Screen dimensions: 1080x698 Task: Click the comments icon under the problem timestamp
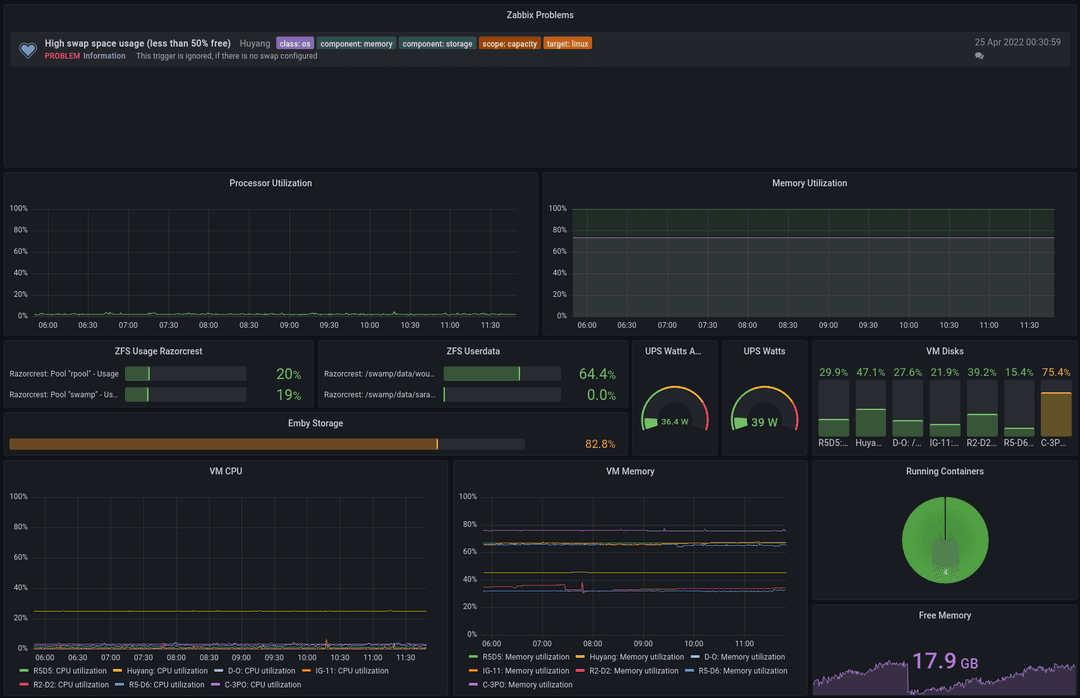(x=979, y=56)
